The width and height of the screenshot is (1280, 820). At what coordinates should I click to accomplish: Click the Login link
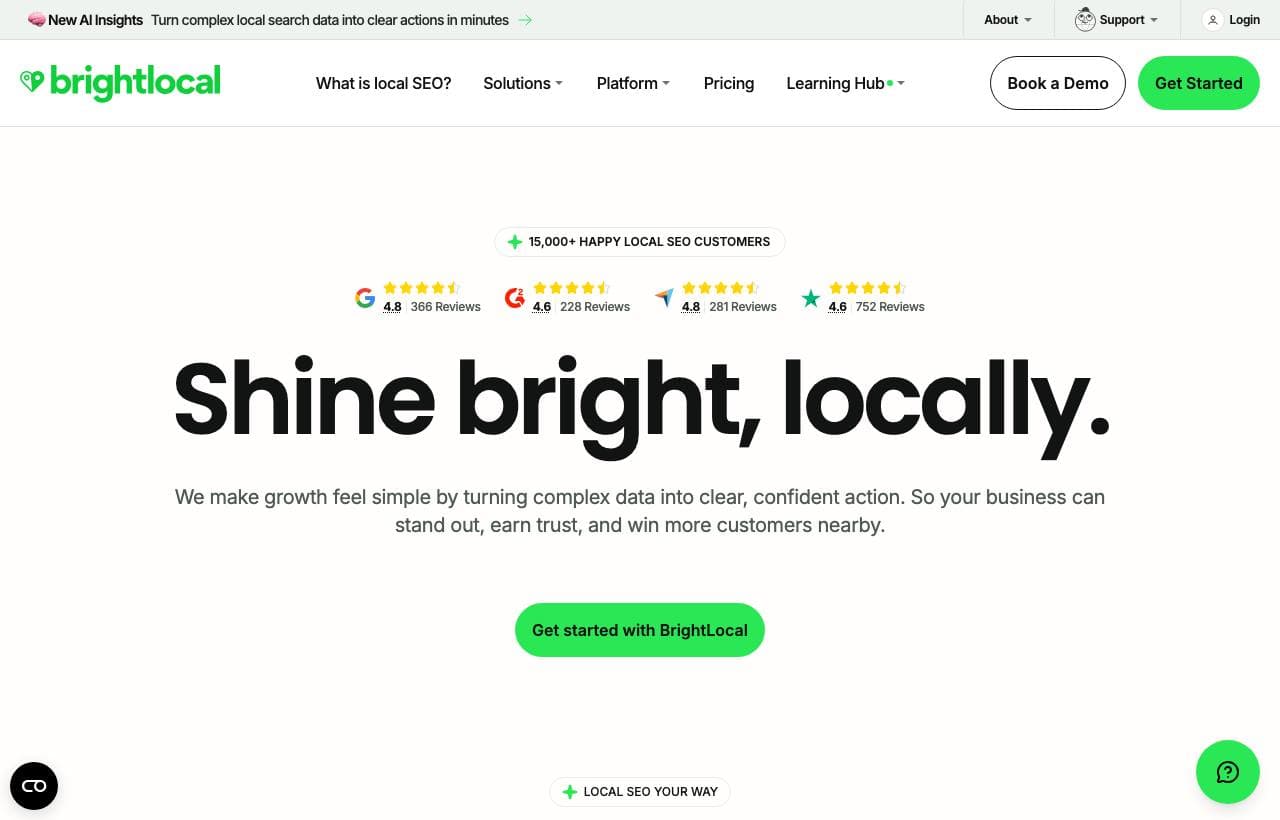pyautogui.click(x=1245, y=20)
